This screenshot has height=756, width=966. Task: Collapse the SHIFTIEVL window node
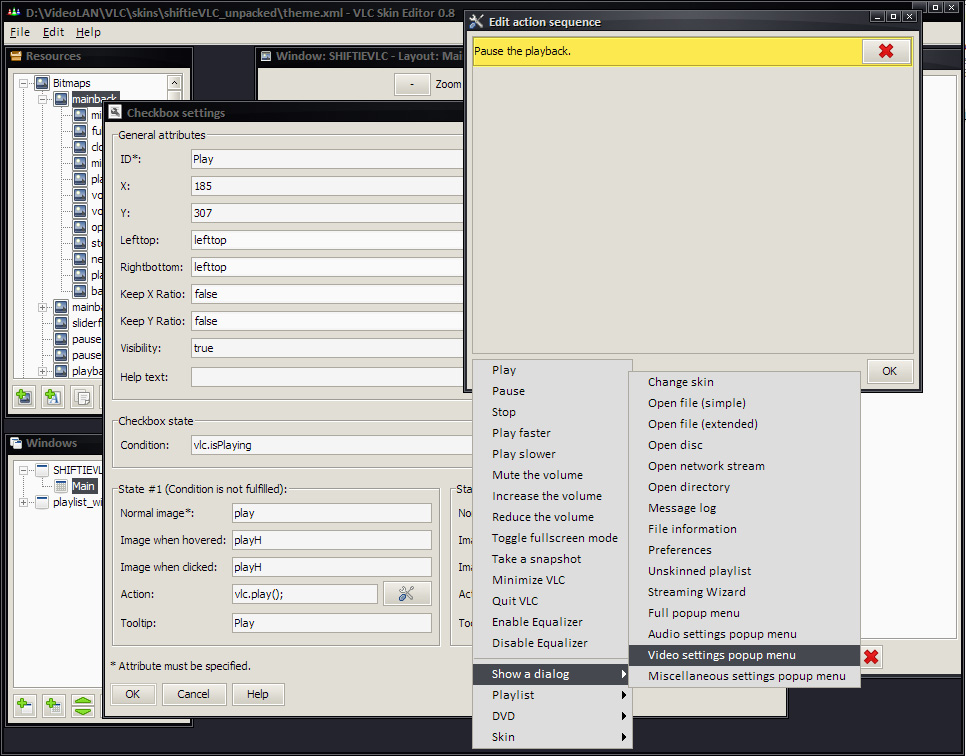(23, 470)
